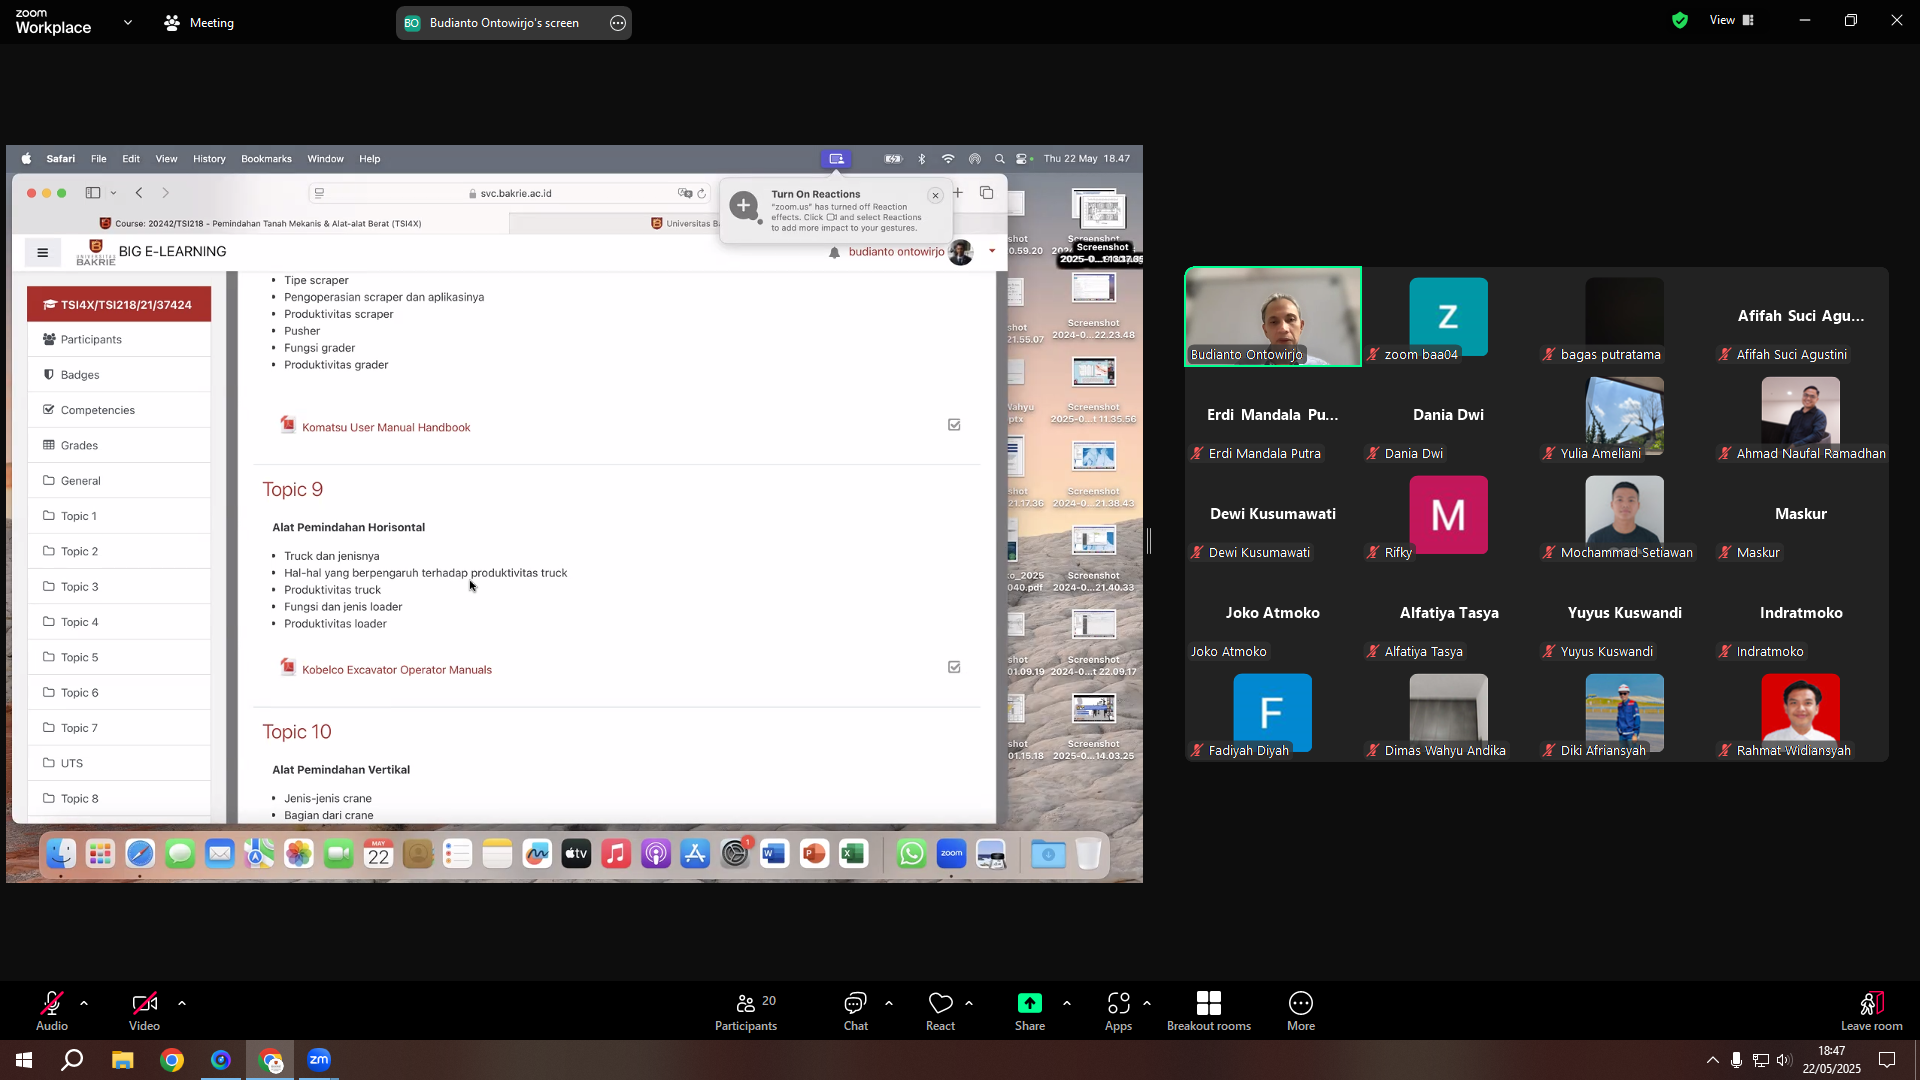Open the More options menu
The width and height of the screenshot is (1920, 1080).
[1301, 1010]
